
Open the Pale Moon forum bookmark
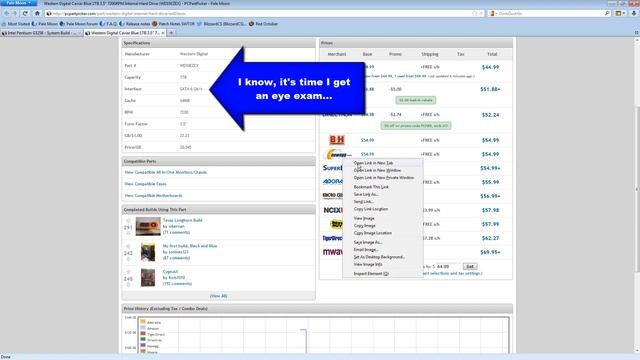(79, 24)
